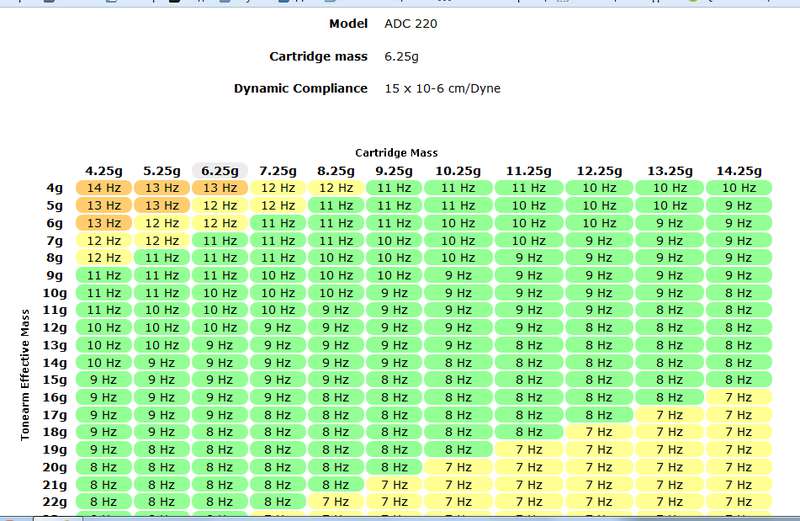Click the 13 Hz cell in 6g row

point(104,223)
